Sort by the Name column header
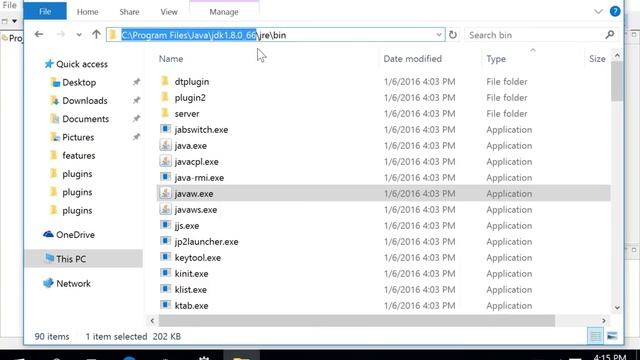 [171, 59]
